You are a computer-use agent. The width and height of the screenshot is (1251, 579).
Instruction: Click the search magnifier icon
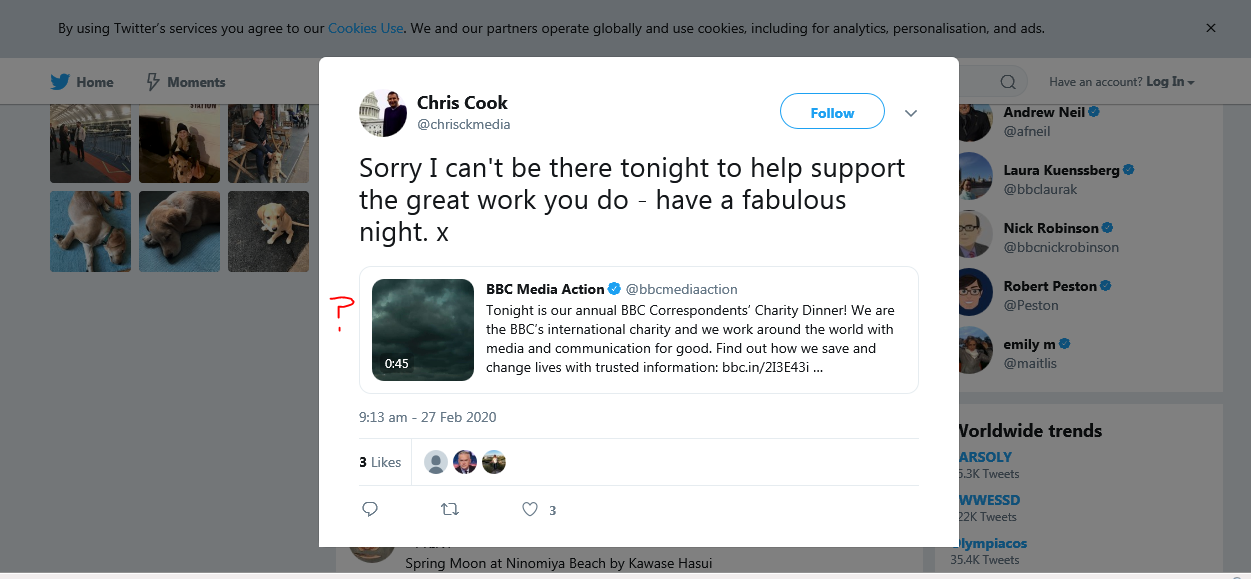point(1008,82)
